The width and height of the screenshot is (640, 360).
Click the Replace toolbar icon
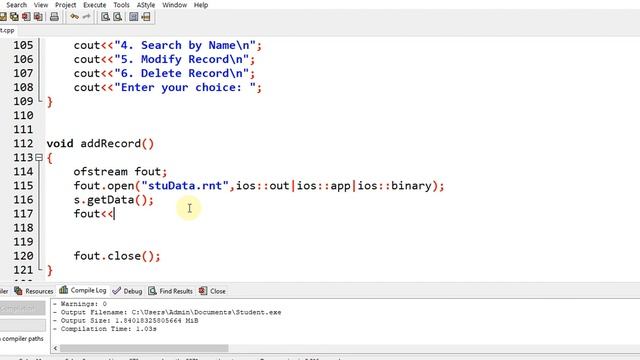coord(118,17)
